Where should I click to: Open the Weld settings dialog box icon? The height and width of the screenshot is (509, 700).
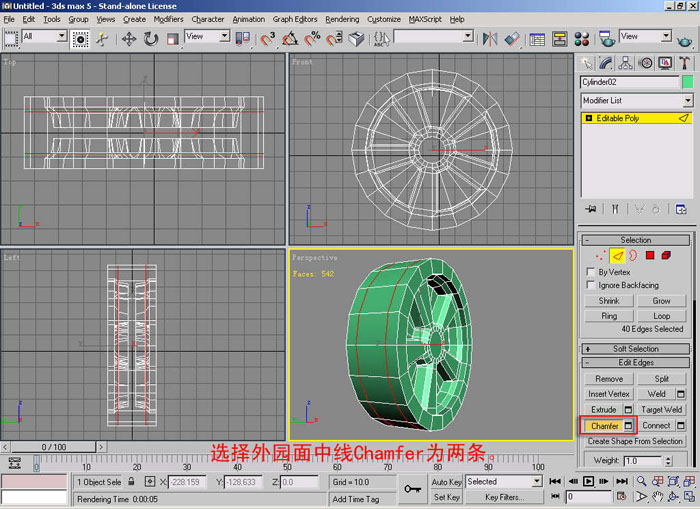pos(680,394)
